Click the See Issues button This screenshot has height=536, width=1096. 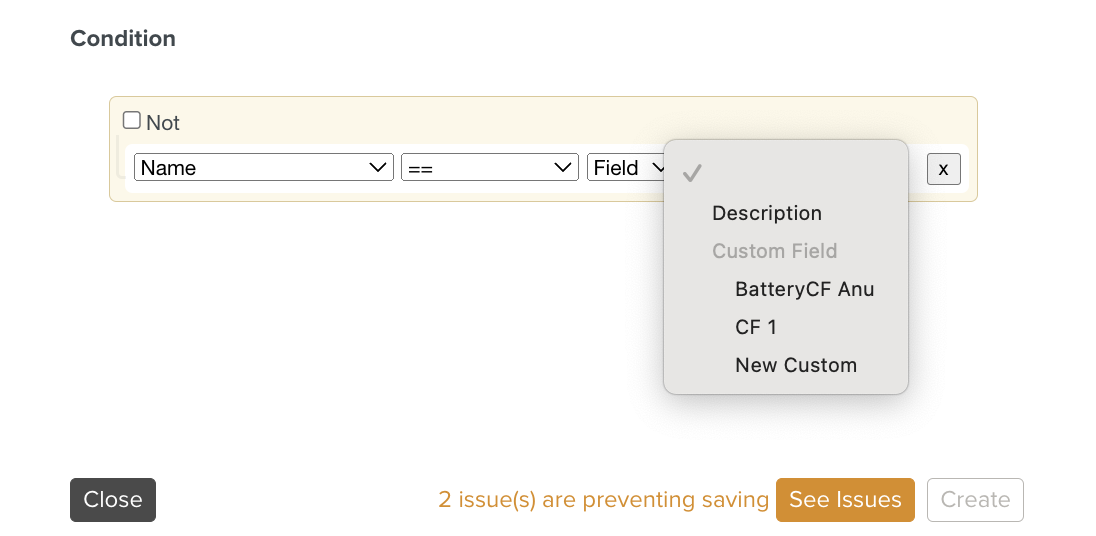[x=845, y=500]
